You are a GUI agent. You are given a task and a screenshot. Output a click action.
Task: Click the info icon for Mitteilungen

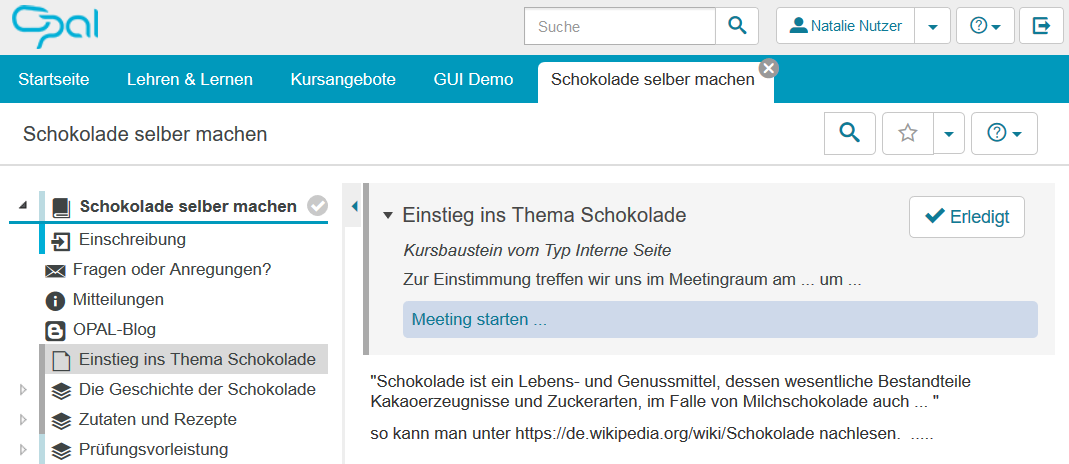click(55, 300)
